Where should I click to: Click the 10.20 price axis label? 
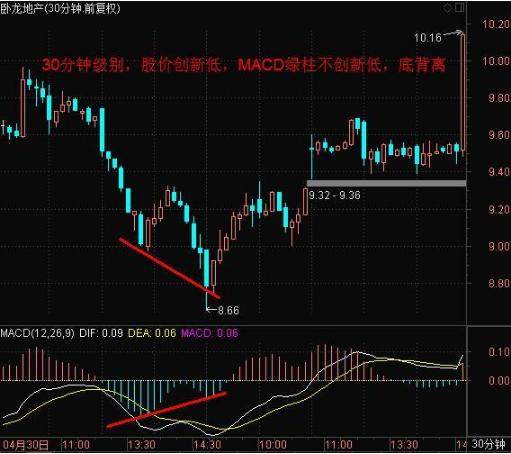497,24
